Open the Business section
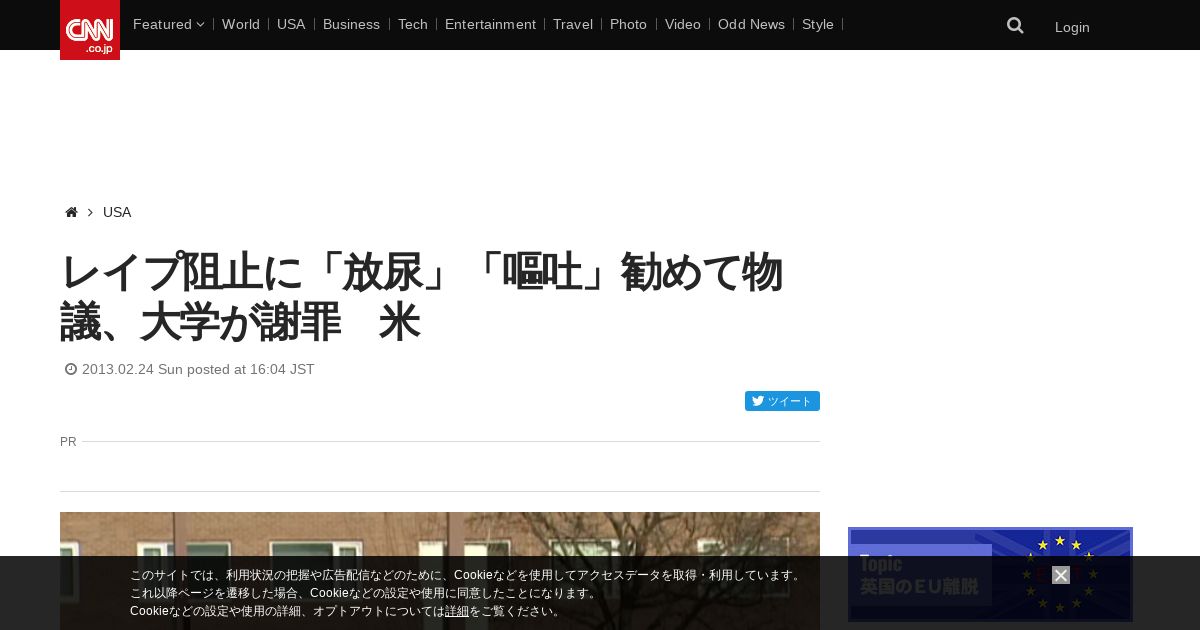1200x630 pixels. pos(351,24)
